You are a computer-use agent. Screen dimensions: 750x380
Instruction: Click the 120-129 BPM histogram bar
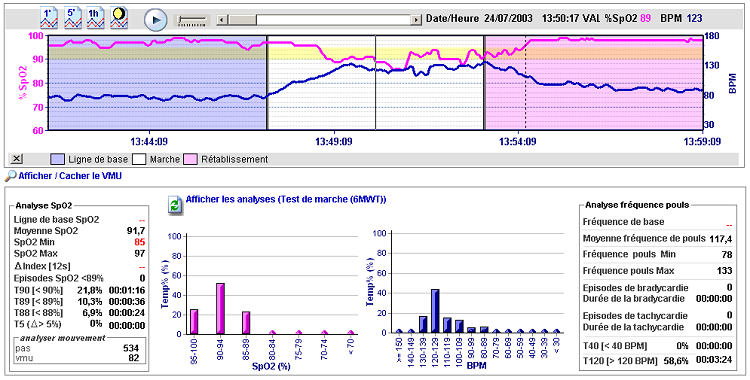point(435,311)
